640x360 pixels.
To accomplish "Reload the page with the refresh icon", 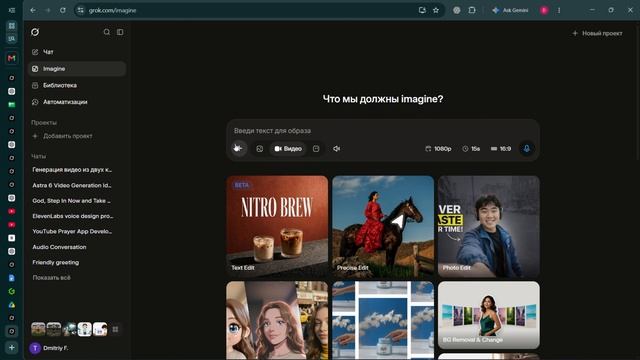I will (62, 10).
